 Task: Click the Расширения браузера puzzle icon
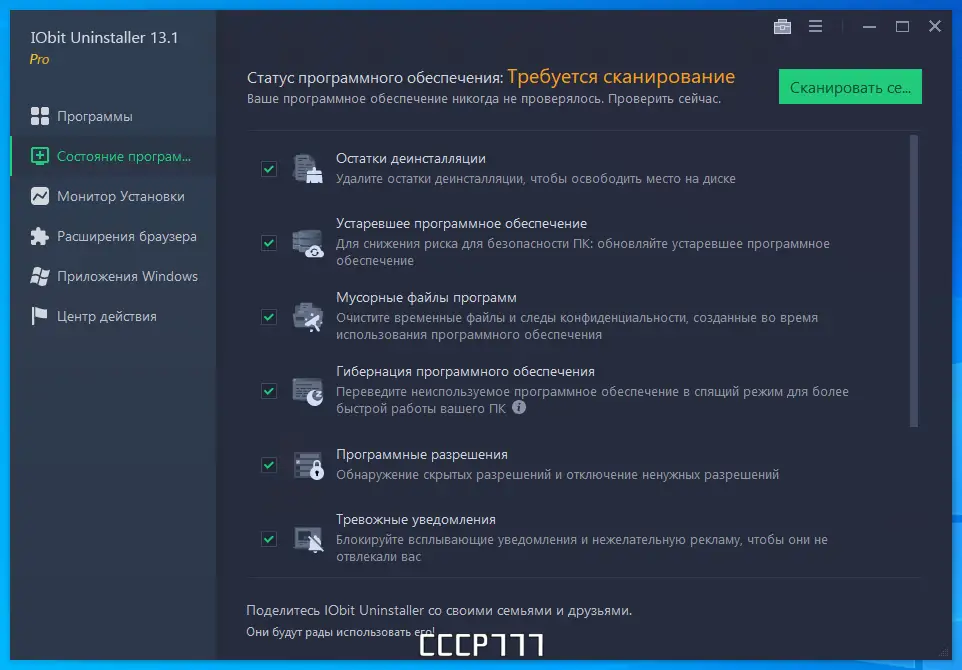[40, 236]
